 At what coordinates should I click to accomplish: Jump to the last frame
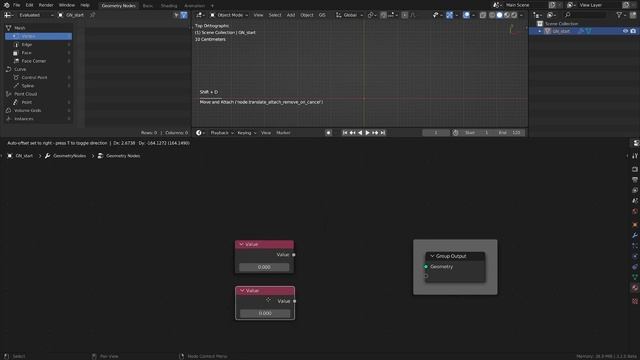coord(382,133)
